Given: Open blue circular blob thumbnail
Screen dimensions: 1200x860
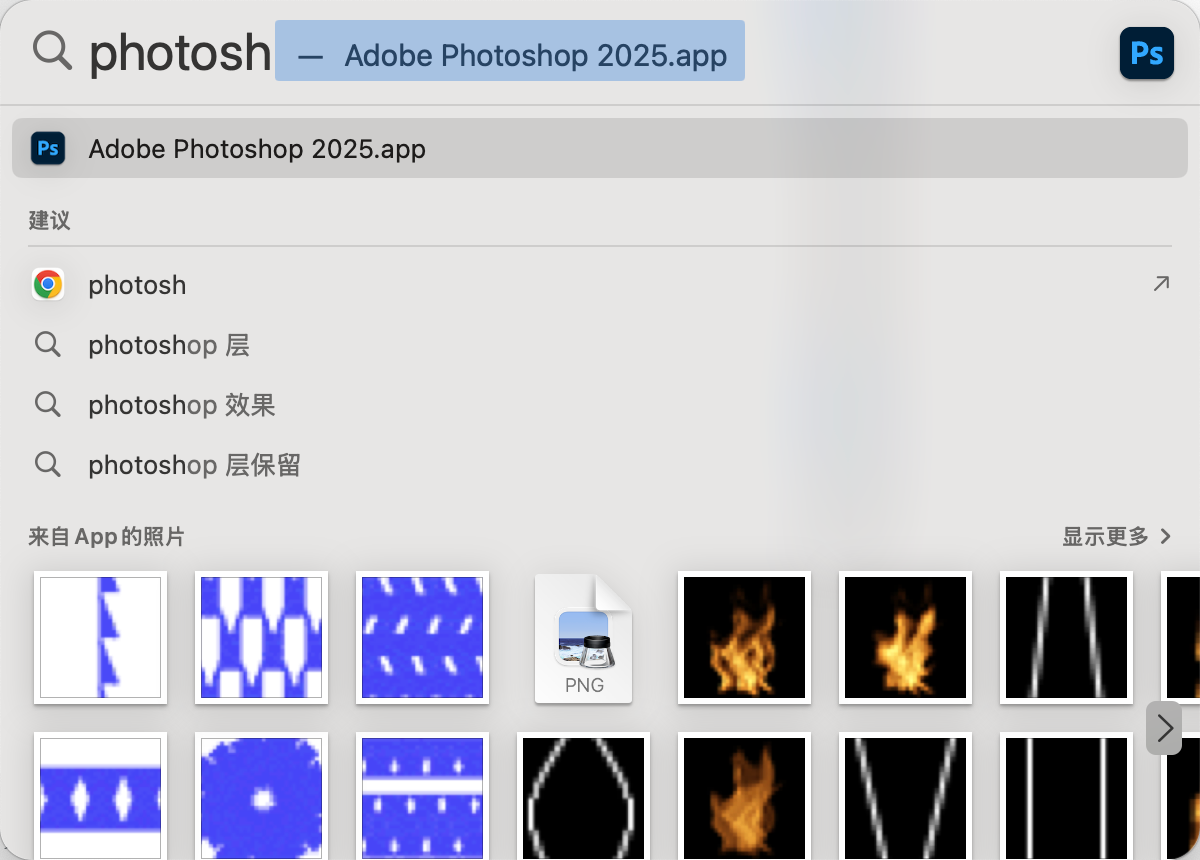Looking at the screenshot, I should click(x=261, y=797).
